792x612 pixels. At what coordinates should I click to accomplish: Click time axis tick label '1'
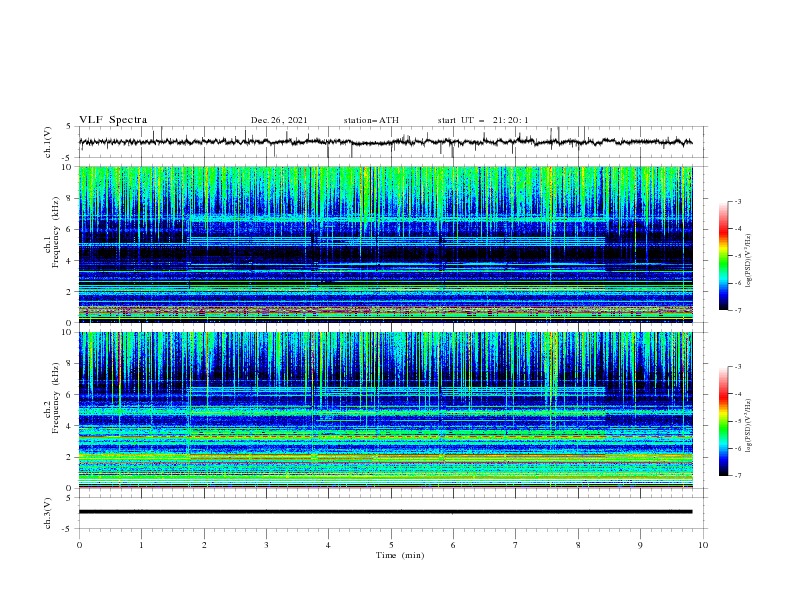pyautogui.click(x=141, y=545)
